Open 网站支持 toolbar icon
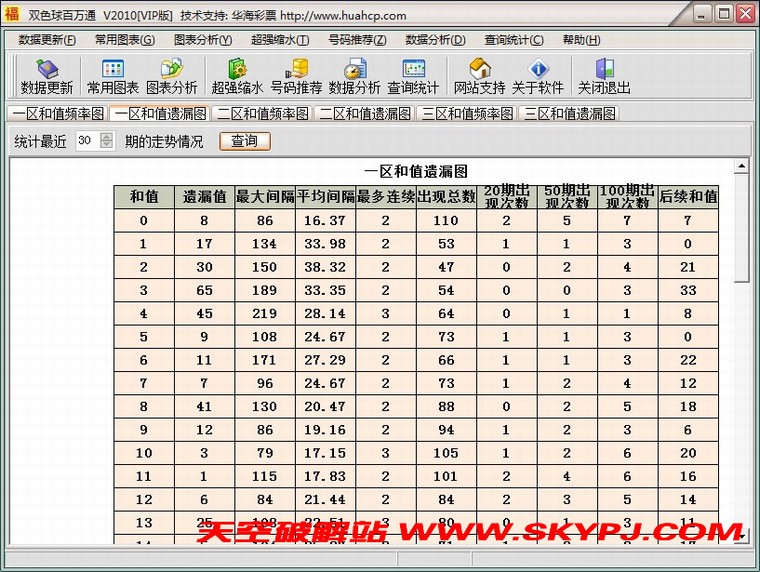This screenshot has height=572, width=760. point(479,75)
